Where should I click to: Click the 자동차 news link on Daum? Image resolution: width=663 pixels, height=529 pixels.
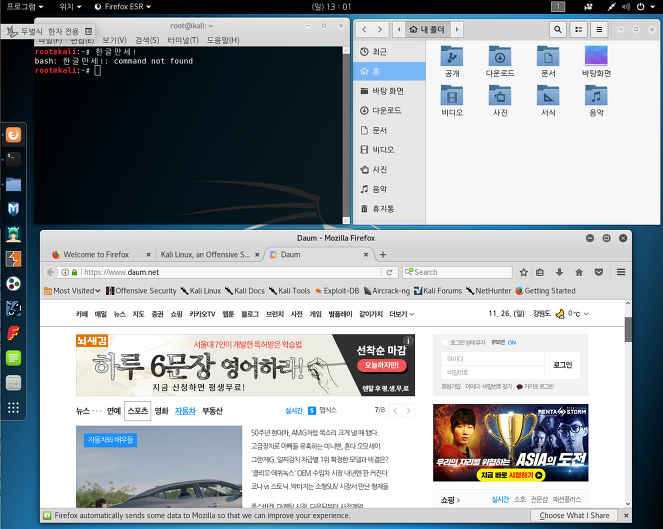[185, 411]
